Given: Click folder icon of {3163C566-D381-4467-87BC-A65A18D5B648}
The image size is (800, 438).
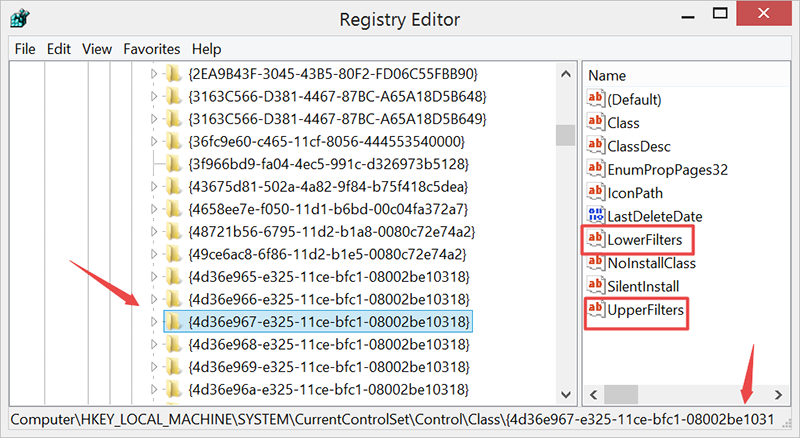Looking at the screenshot, I should tap(173, 96).
